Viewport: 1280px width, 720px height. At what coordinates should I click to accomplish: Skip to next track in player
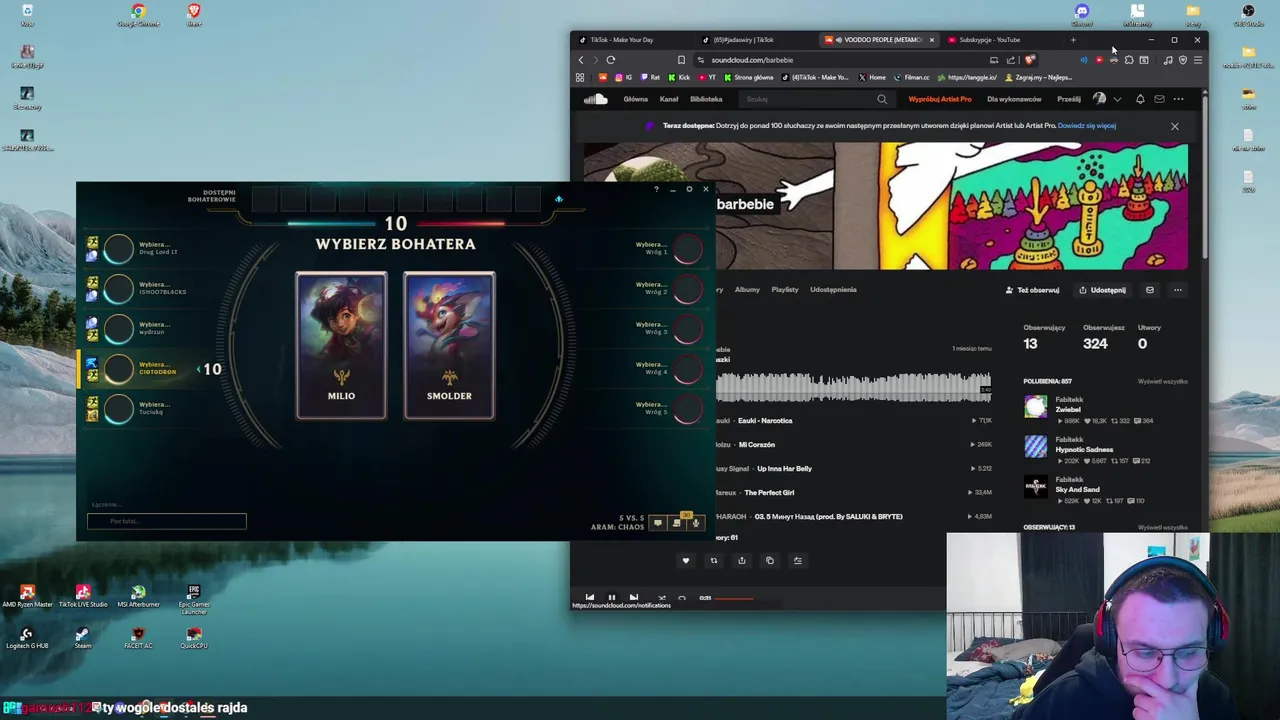point(634,598)
